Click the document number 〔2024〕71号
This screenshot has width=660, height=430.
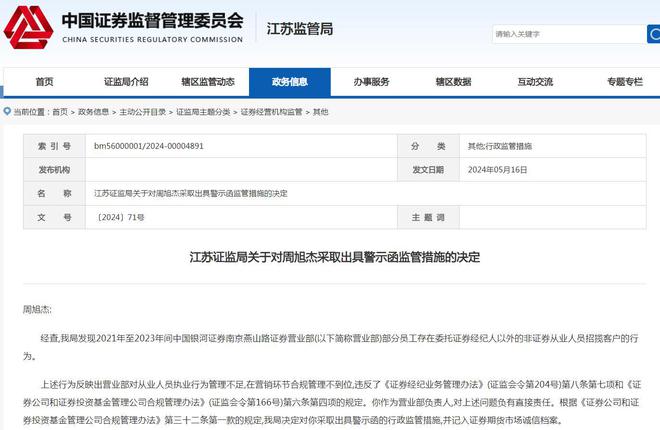[x=120, y=217]
